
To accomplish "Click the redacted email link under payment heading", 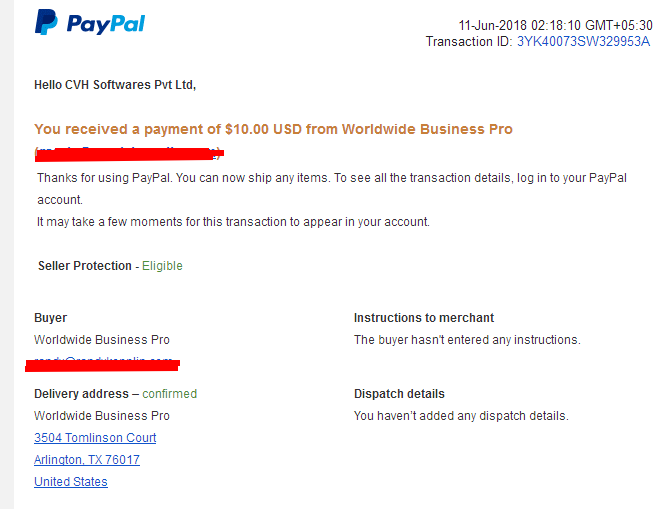I will (x=129, y=153).
